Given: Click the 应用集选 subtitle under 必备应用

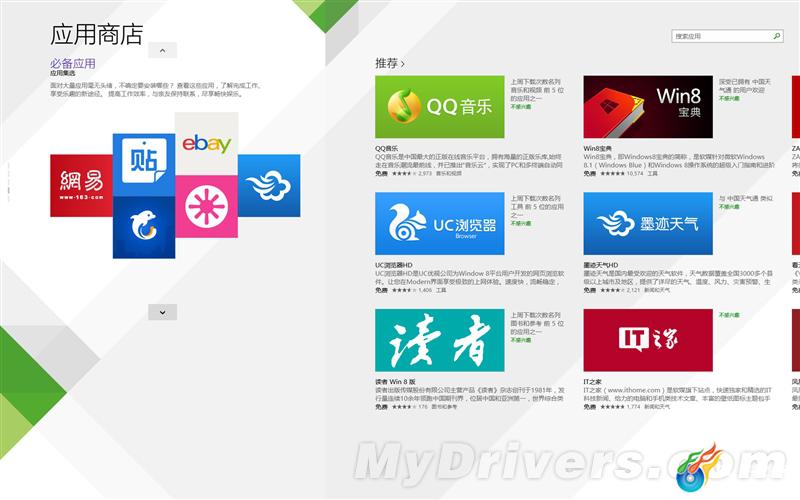Looking at the screenshot, I should [62, 73].
